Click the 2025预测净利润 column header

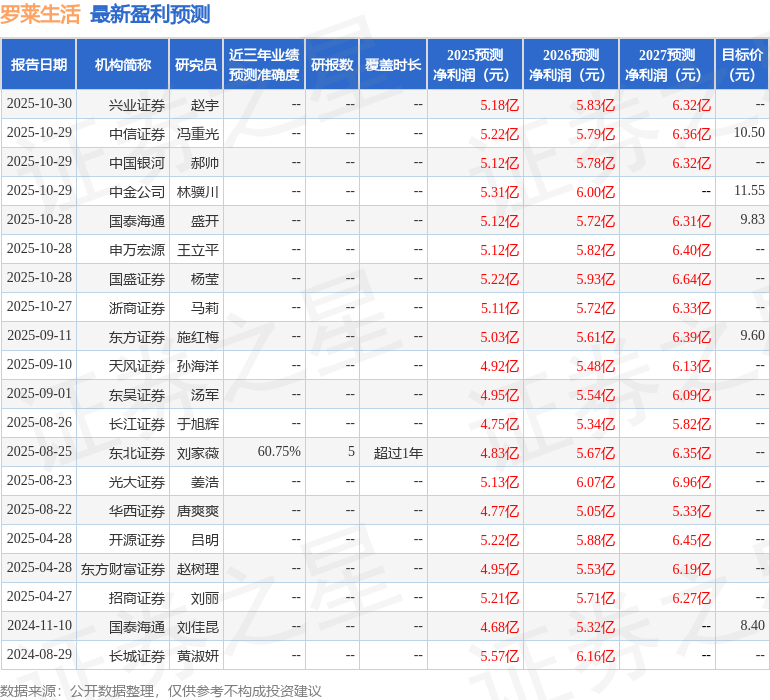474,65
